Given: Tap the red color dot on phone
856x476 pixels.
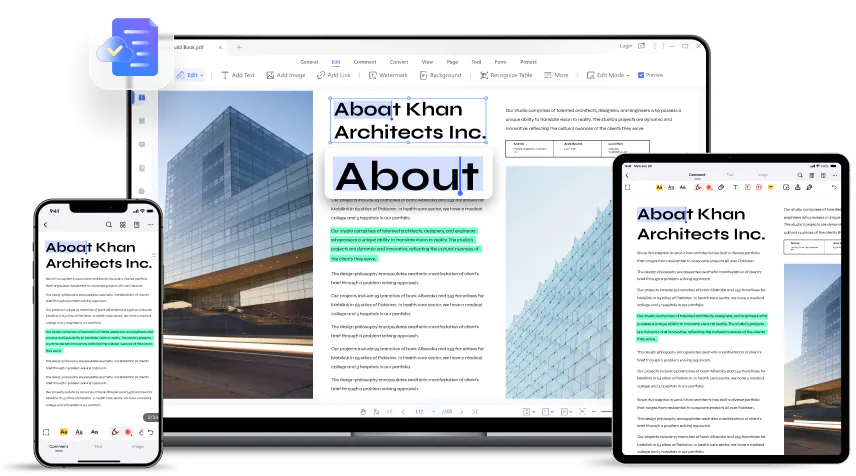Looking at the screenshot, I should pyautogui.click(x=128, y=432).
